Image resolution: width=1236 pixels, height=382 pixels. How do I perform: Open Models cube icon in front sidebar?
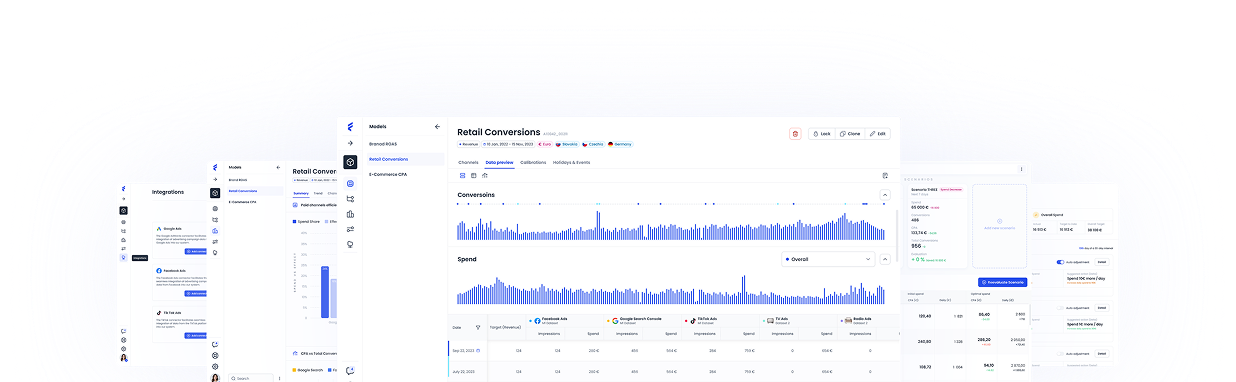click(350, 162)
